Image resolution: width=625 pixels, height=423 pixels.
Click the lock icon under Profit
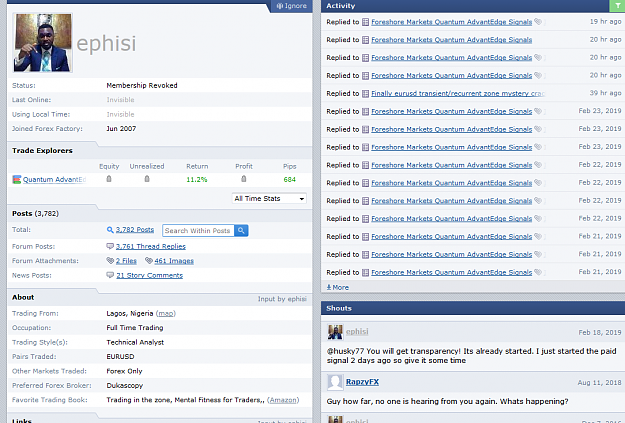244,179
